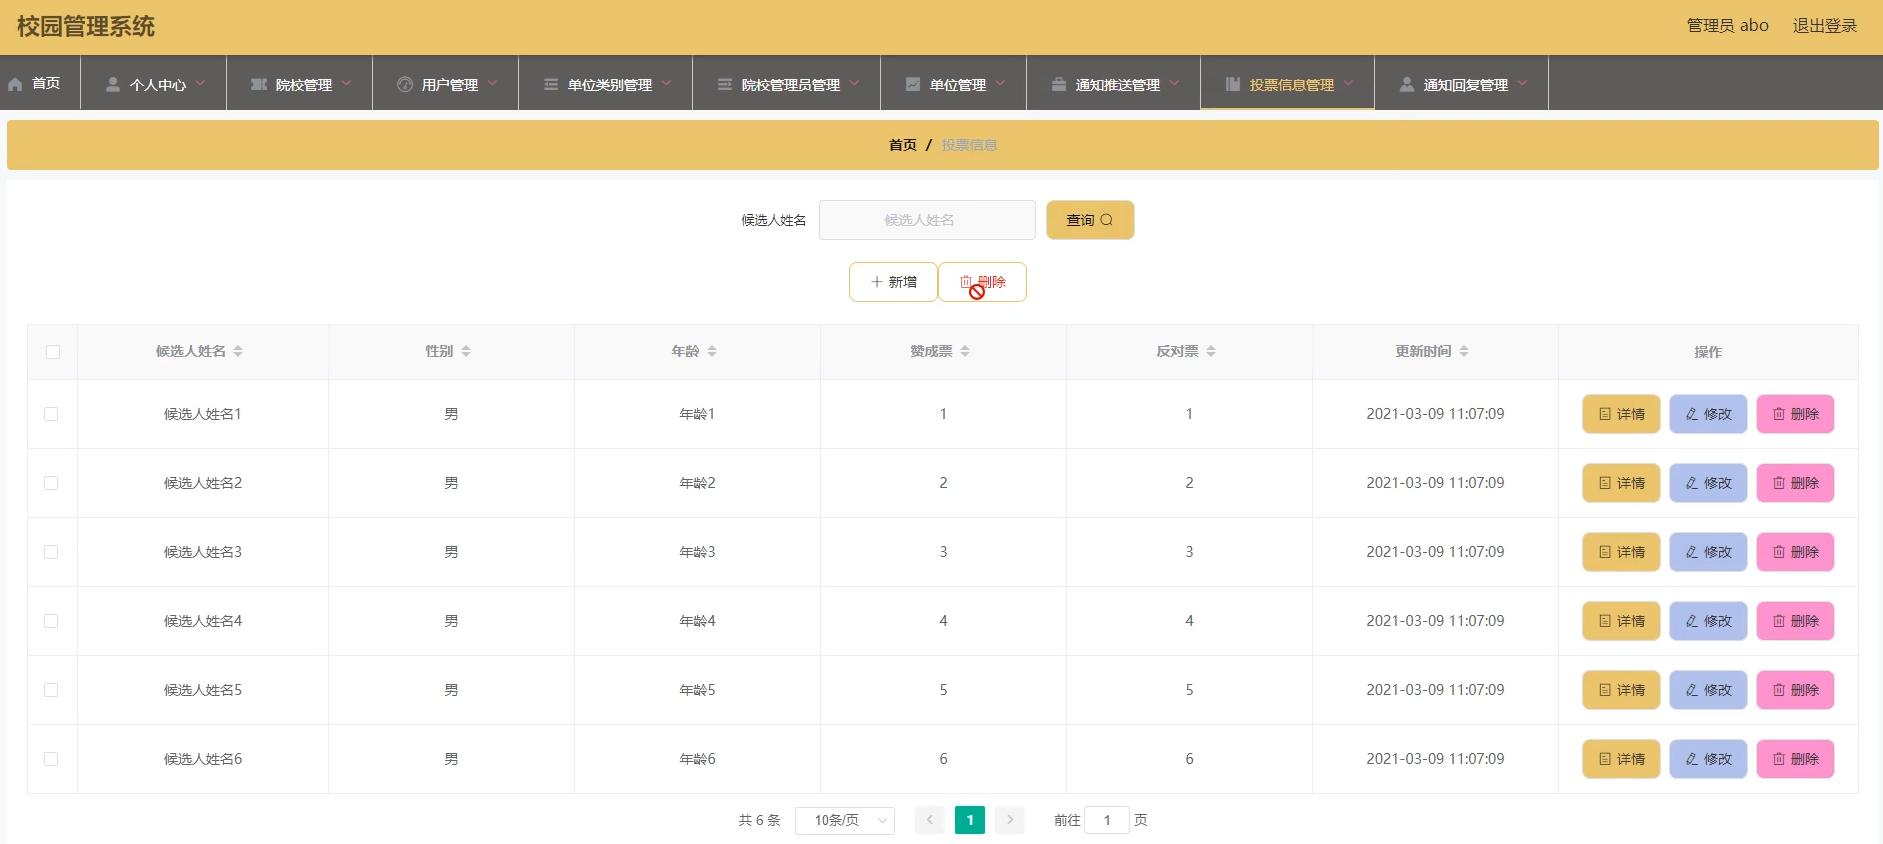Click the 新增 add button
This screenshot has width=1883, height=844.
tap(893, 282)
